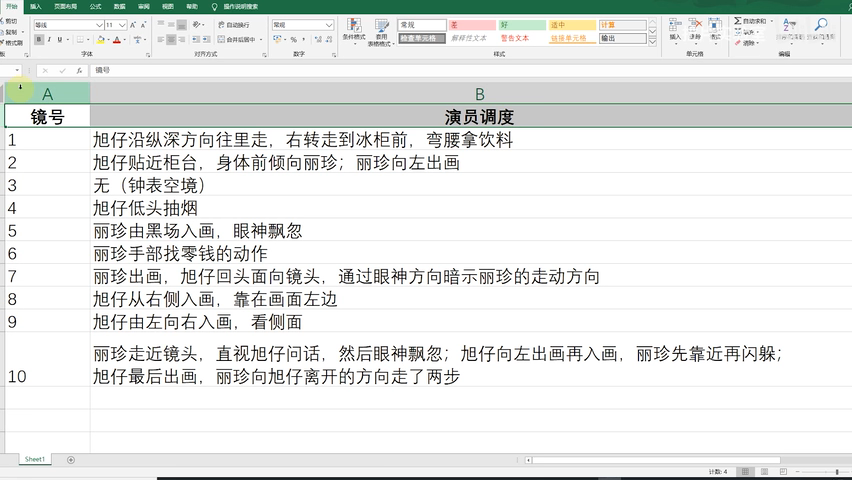Open the fill tool under AutoSum
This screenshot has height=480, width=852.
(745, 32)
